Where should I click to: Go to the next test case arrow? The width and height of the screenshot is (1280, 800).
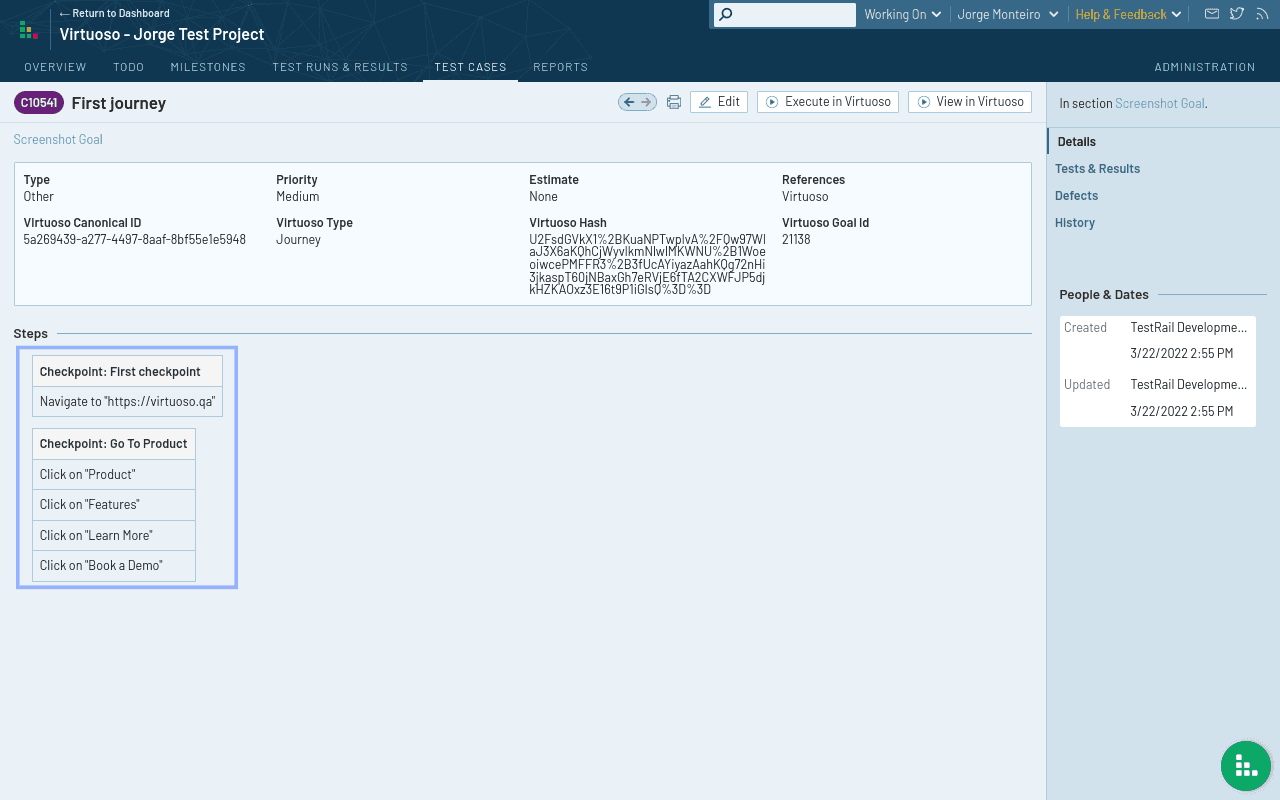coord(646,102)
